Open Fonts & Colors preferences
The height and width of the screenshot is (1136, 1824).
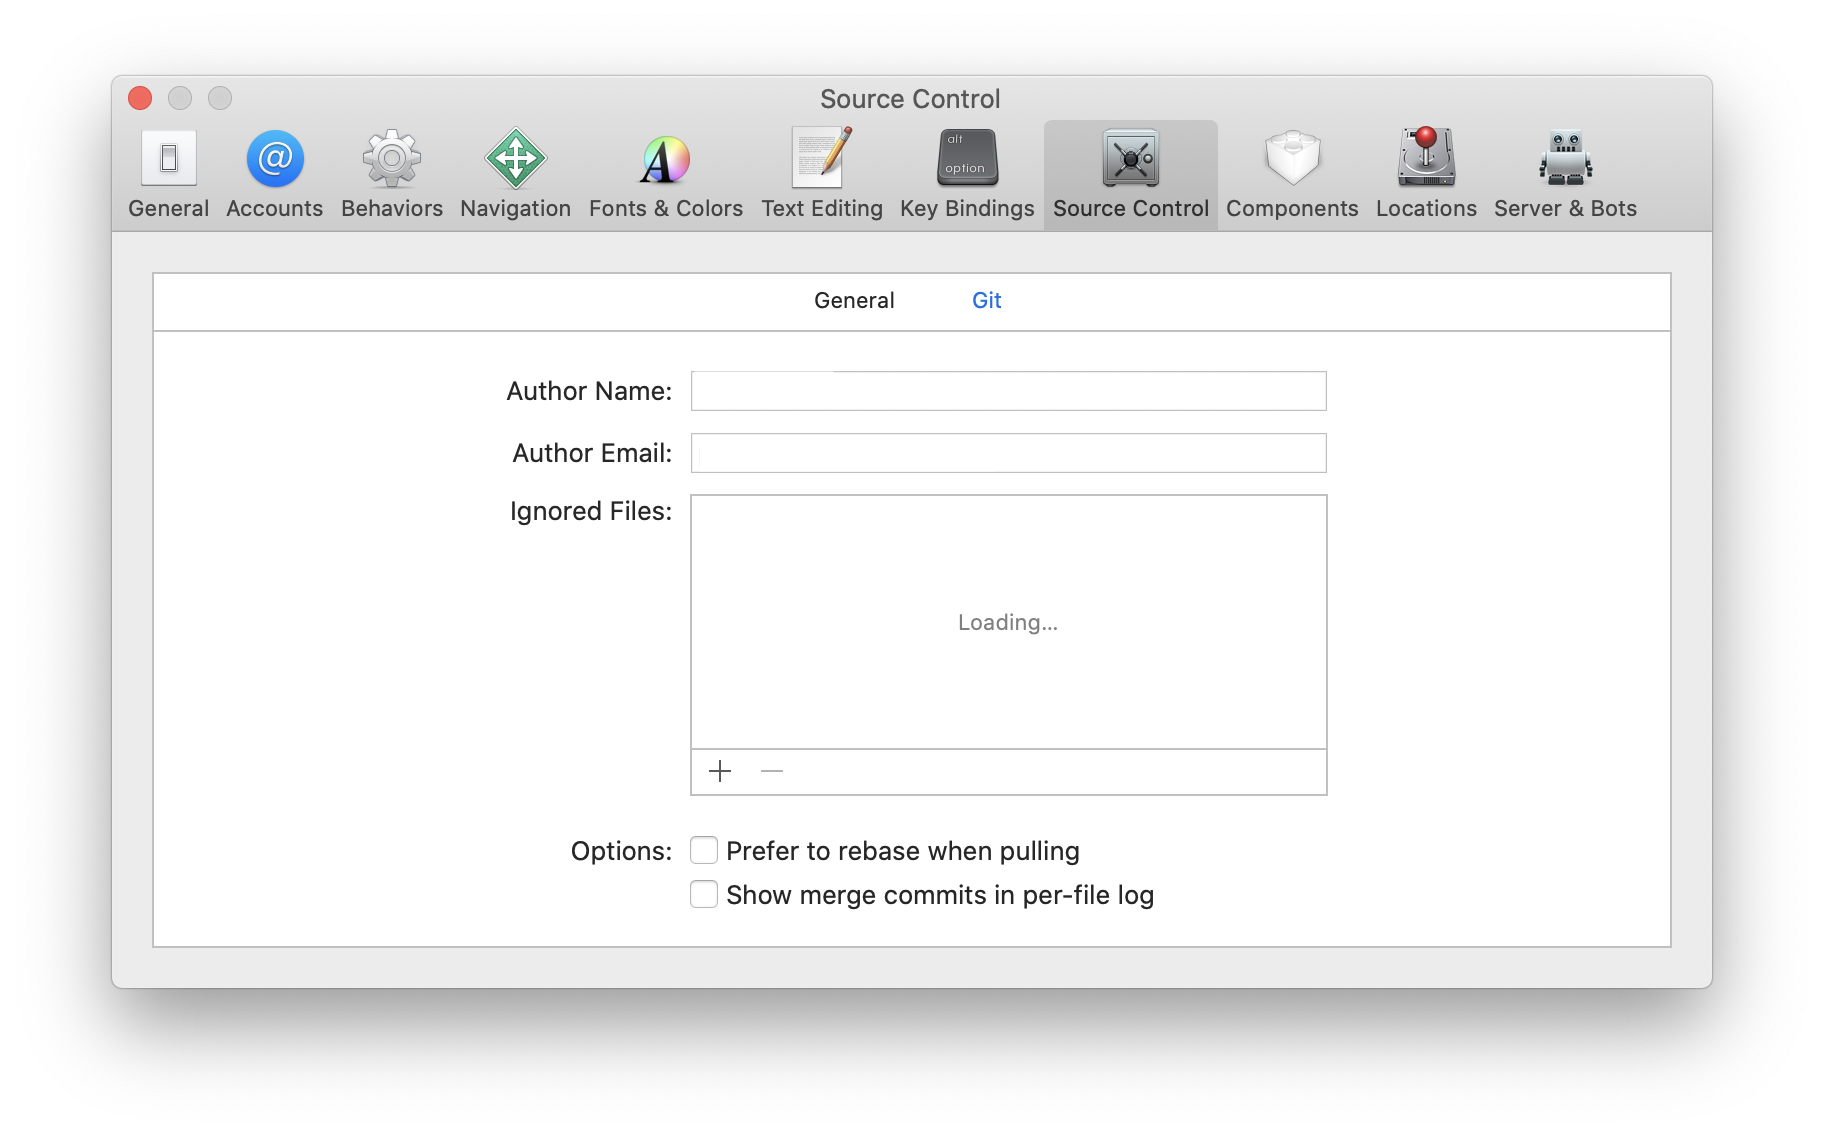click(665, 174)
